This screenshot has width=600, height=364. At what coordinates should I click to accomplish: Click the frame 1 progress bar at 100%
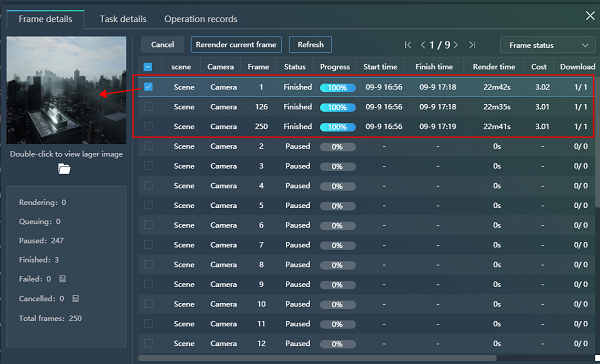click(x=338, y=88)
